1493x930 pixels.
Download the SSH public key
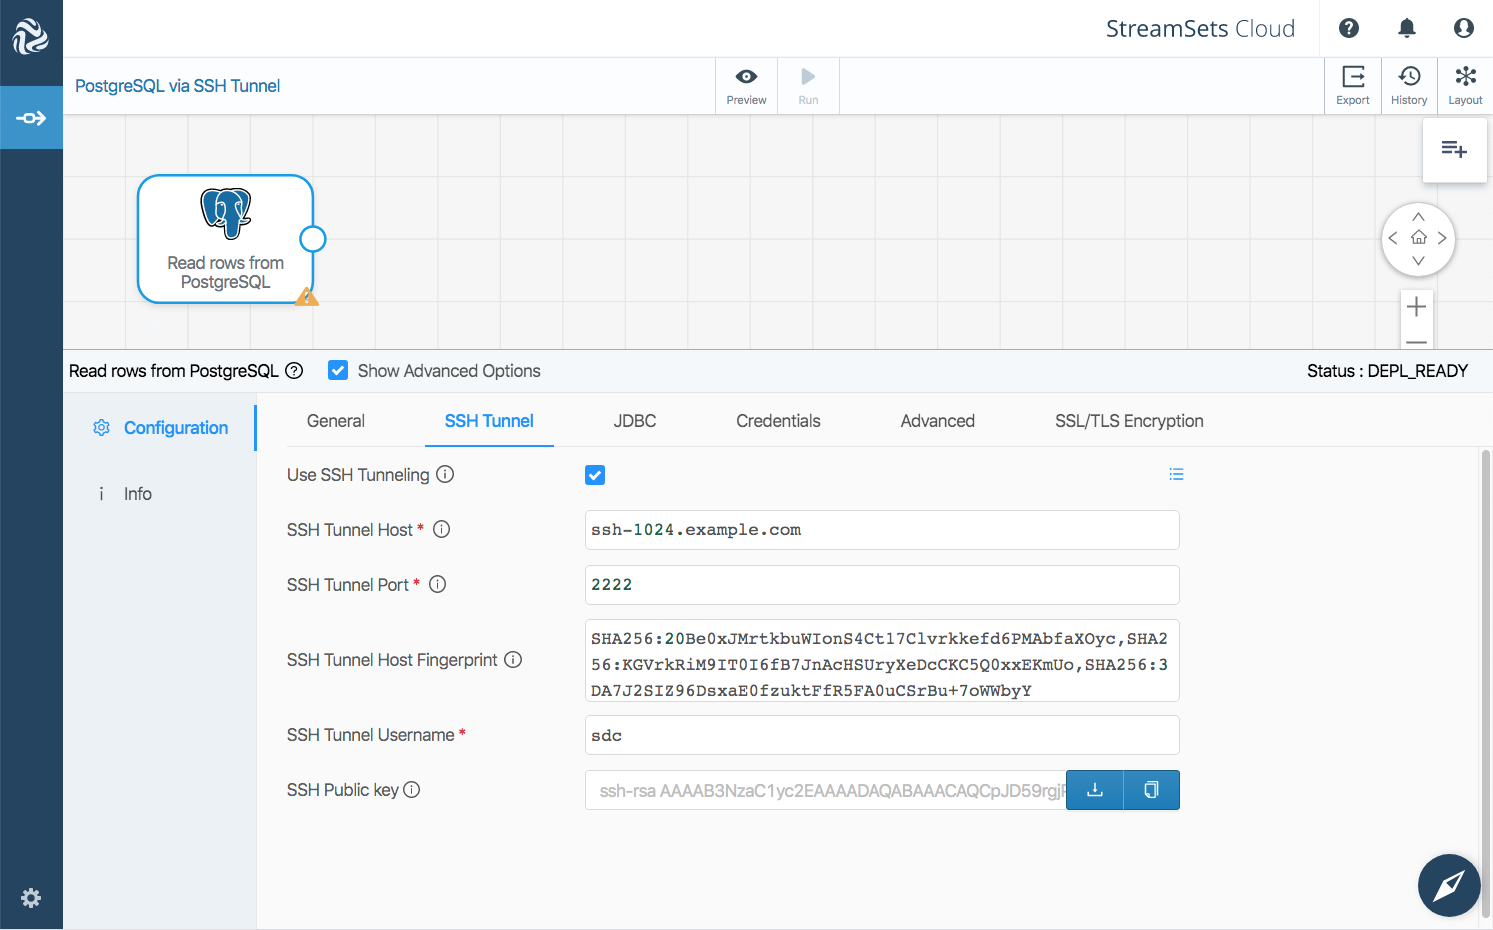[1095, 790]
